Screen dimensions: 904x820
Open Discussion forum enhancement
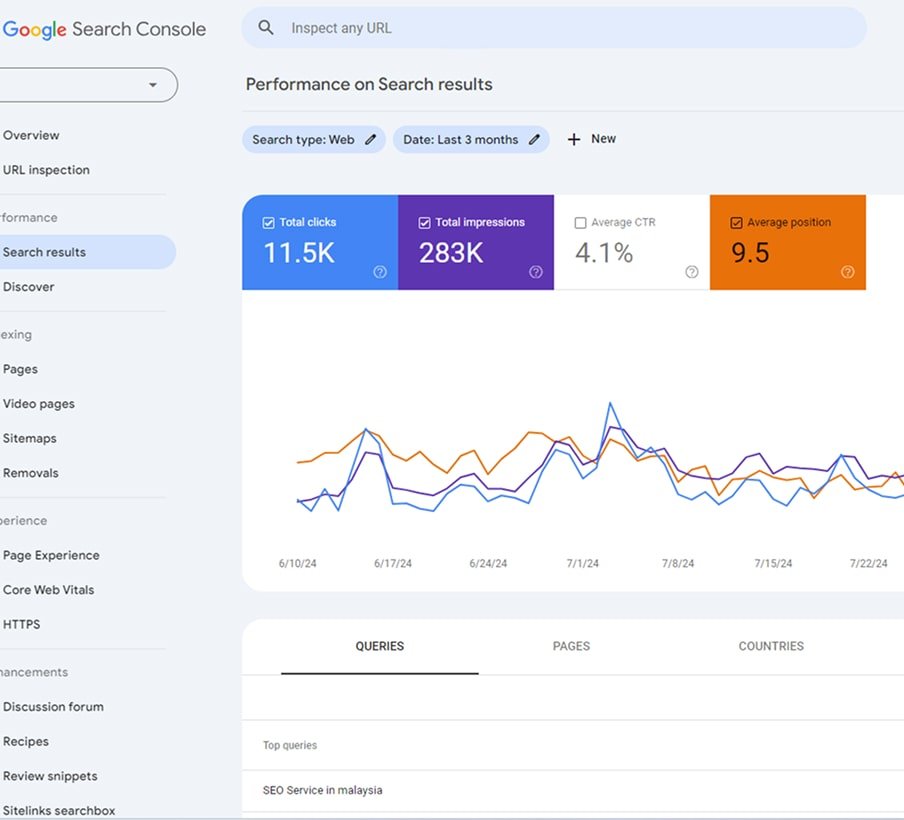pos(53,707)
